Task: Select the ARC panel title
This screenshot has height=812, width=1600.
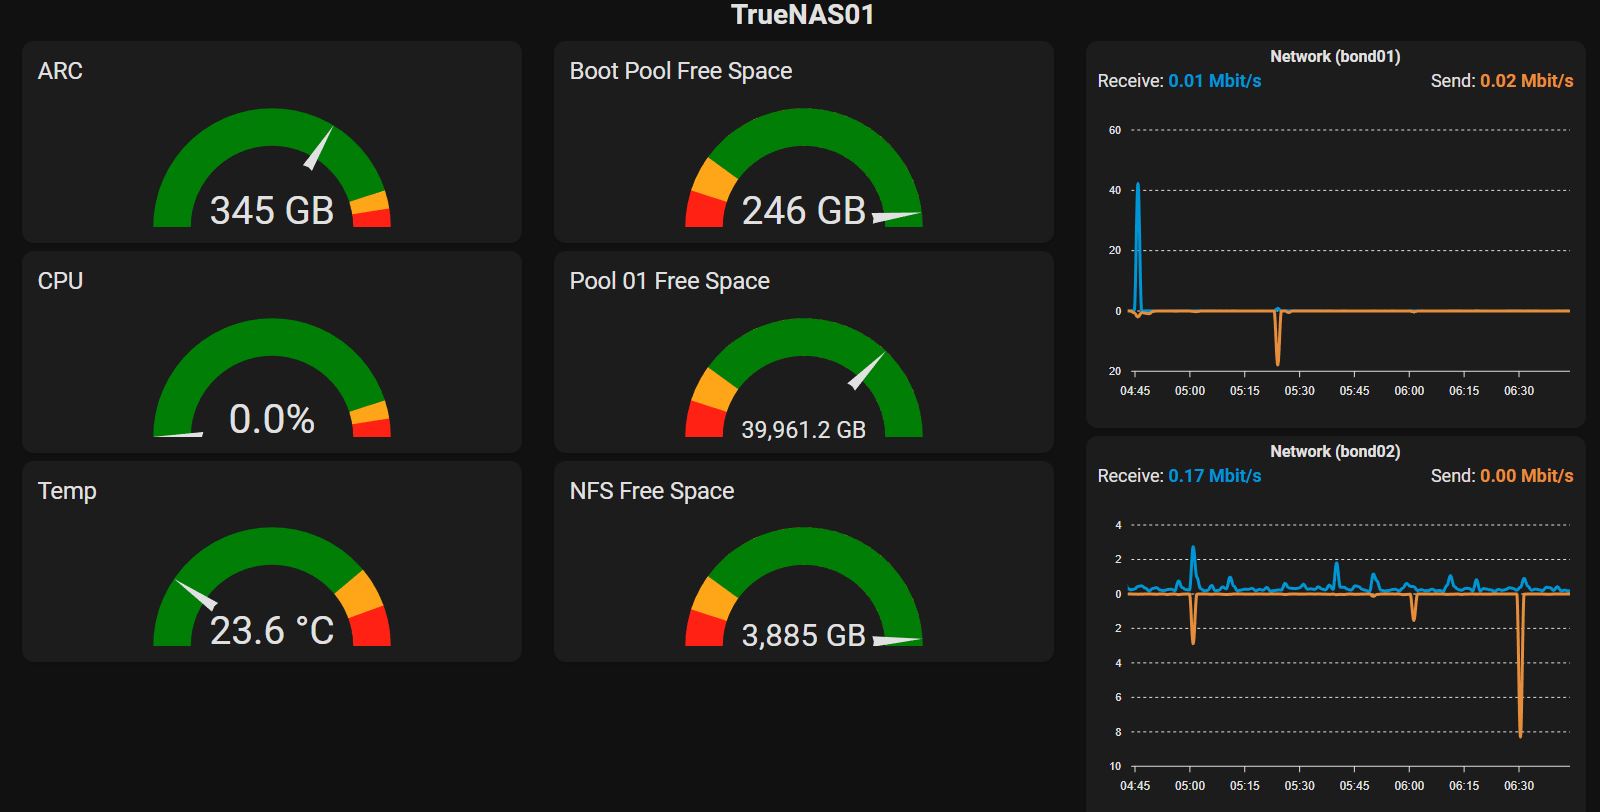Action: pos(60,71)
